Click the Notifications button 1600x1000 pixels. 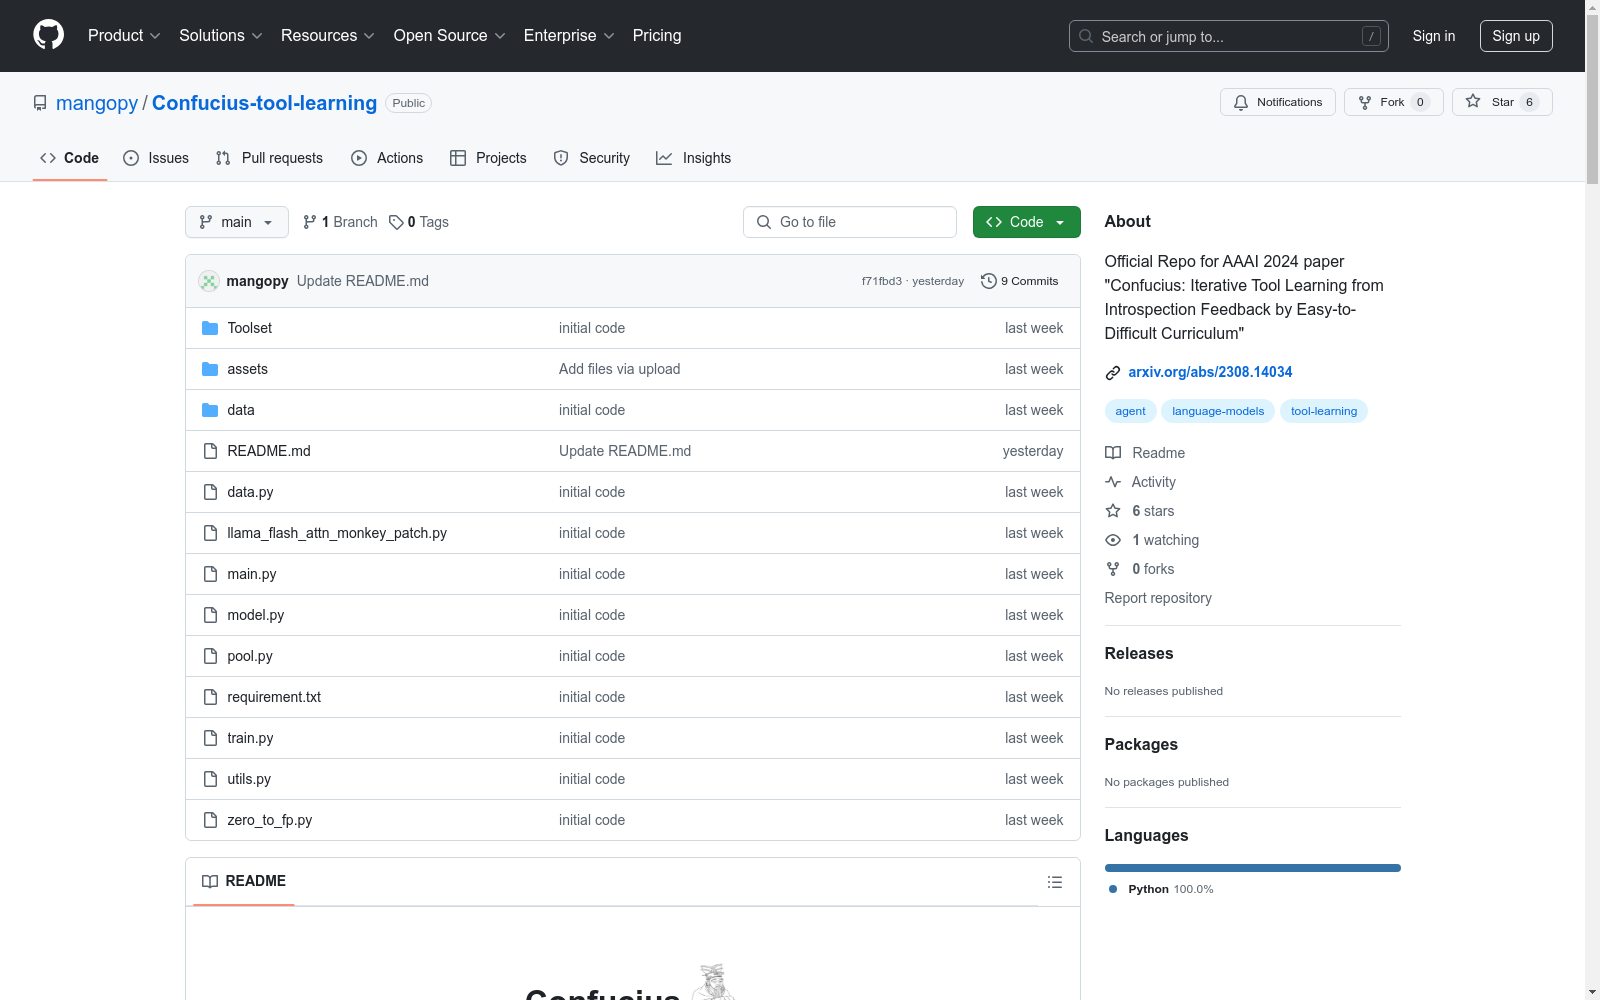pyautogui.click(x=1278, y=102)
